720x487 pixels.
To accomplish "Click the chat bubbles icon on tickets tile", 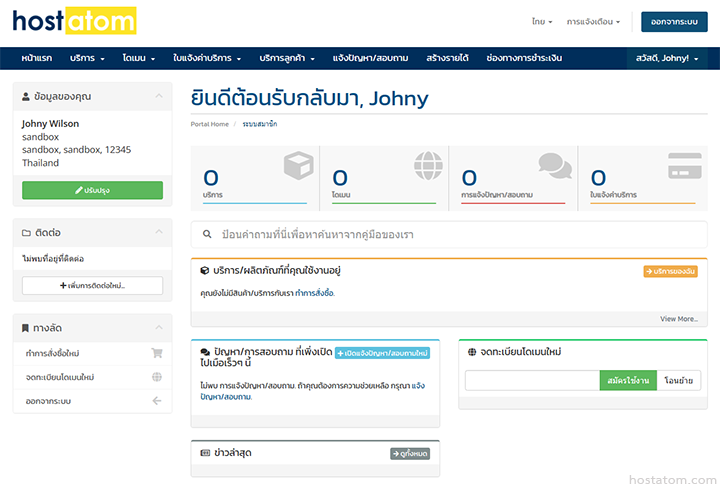I will 555,165.
